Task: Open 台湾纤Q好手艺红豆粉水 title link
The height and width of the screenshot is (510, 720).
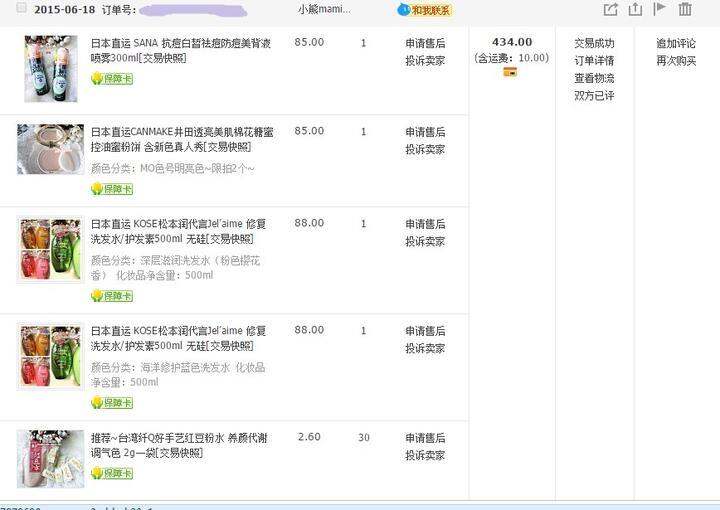Action: point(179,445)
